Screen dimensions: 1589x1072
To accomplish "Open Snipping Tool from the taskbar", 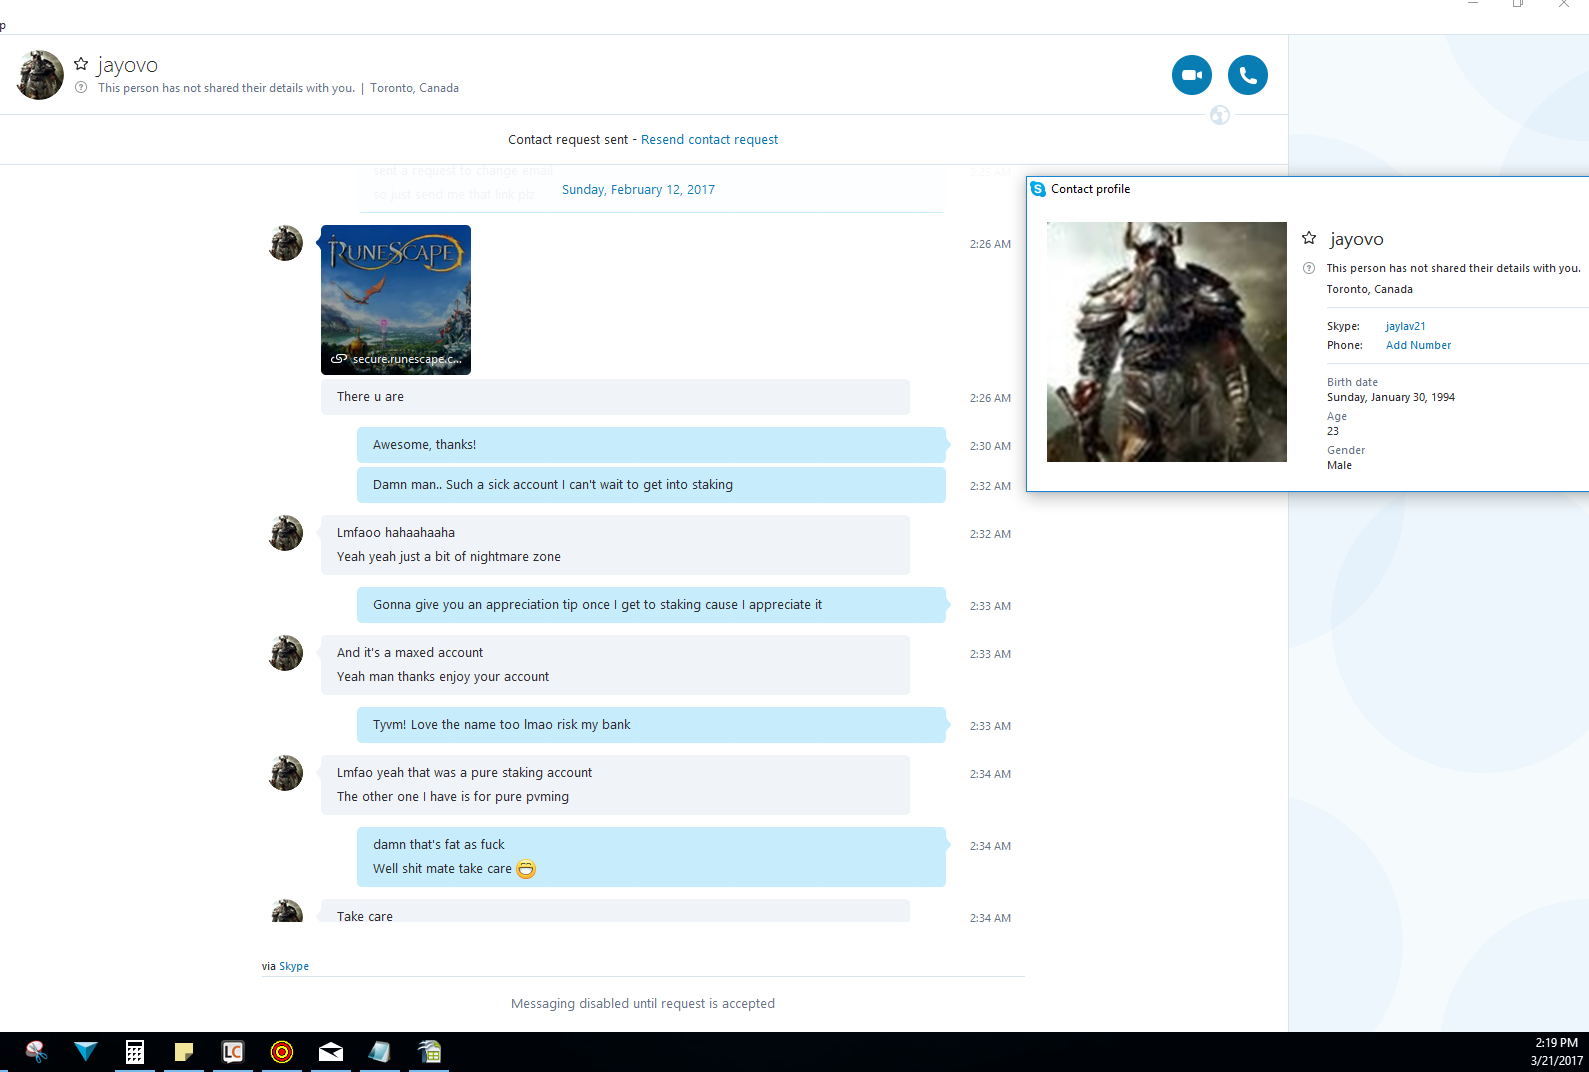I will (37, 1052).
